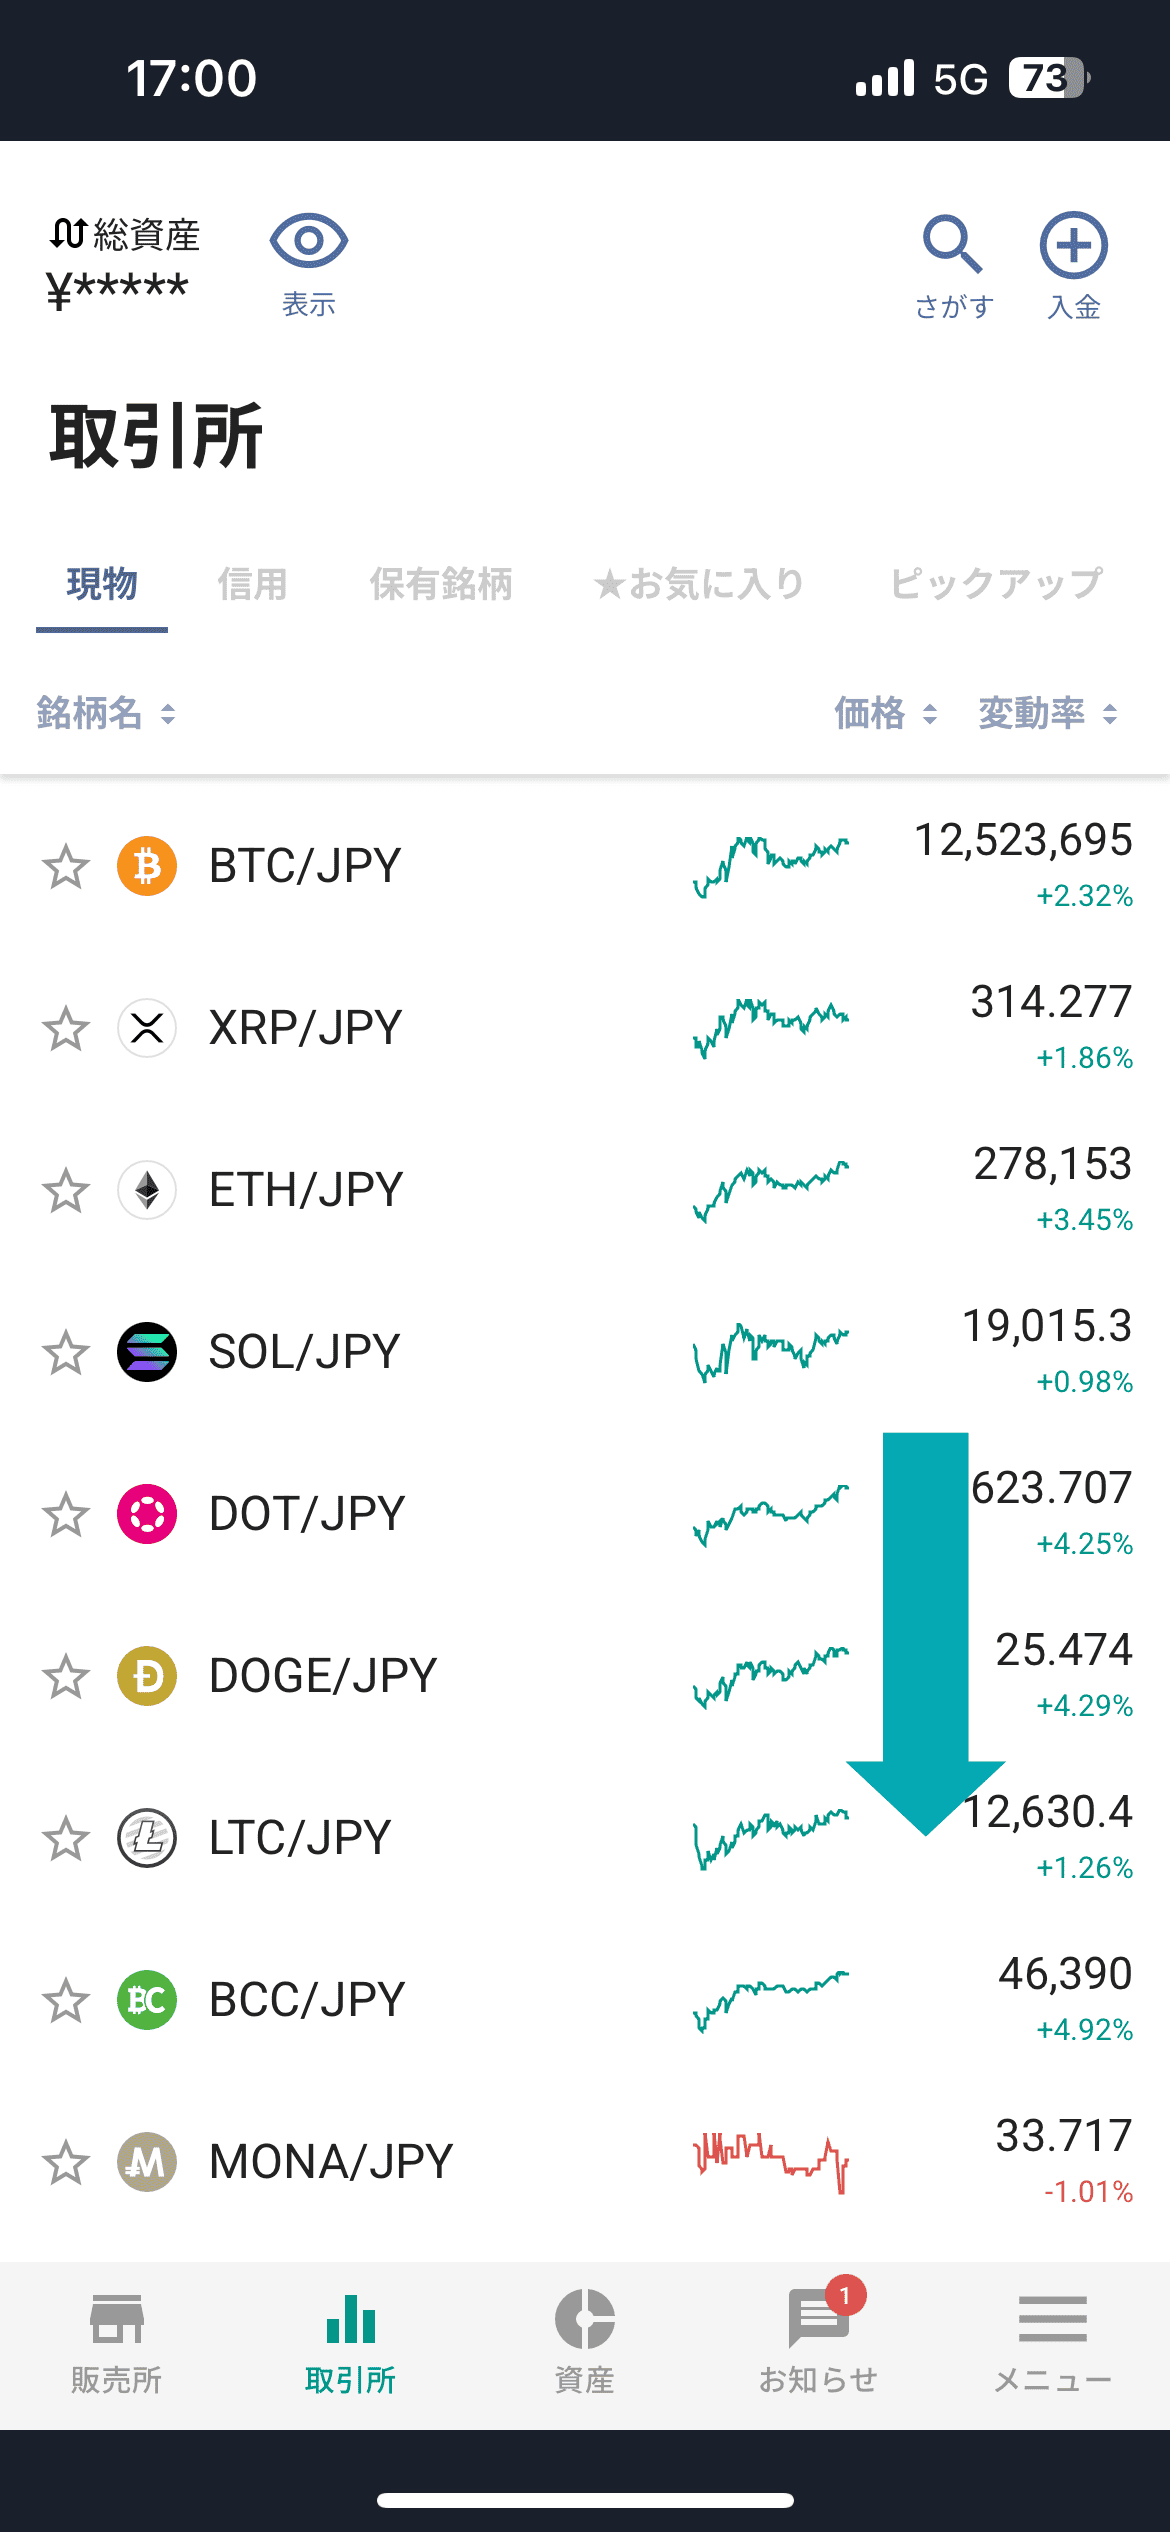Open the 販売所 store icon
The width and height of the screenshot is (1170, 2532).
click(x=117, y=2320)
